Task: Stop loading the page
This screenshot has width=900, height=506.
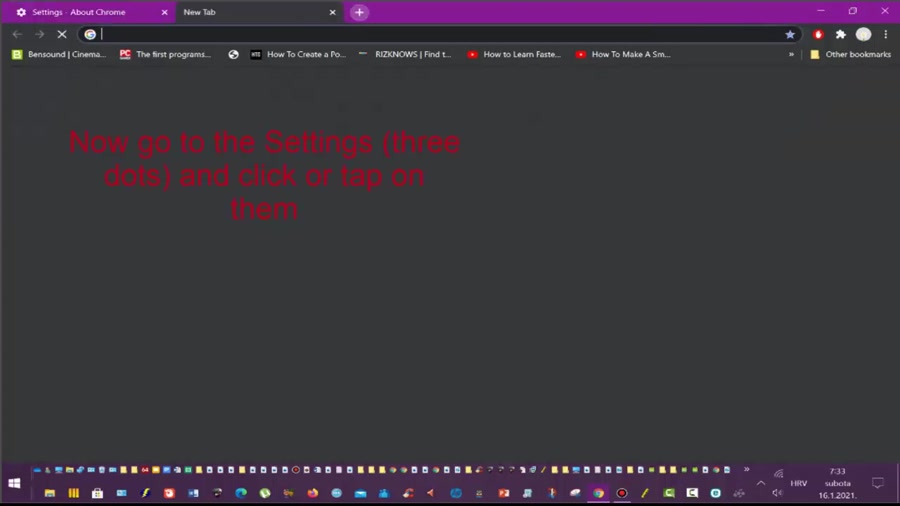Action: [61, 34]
